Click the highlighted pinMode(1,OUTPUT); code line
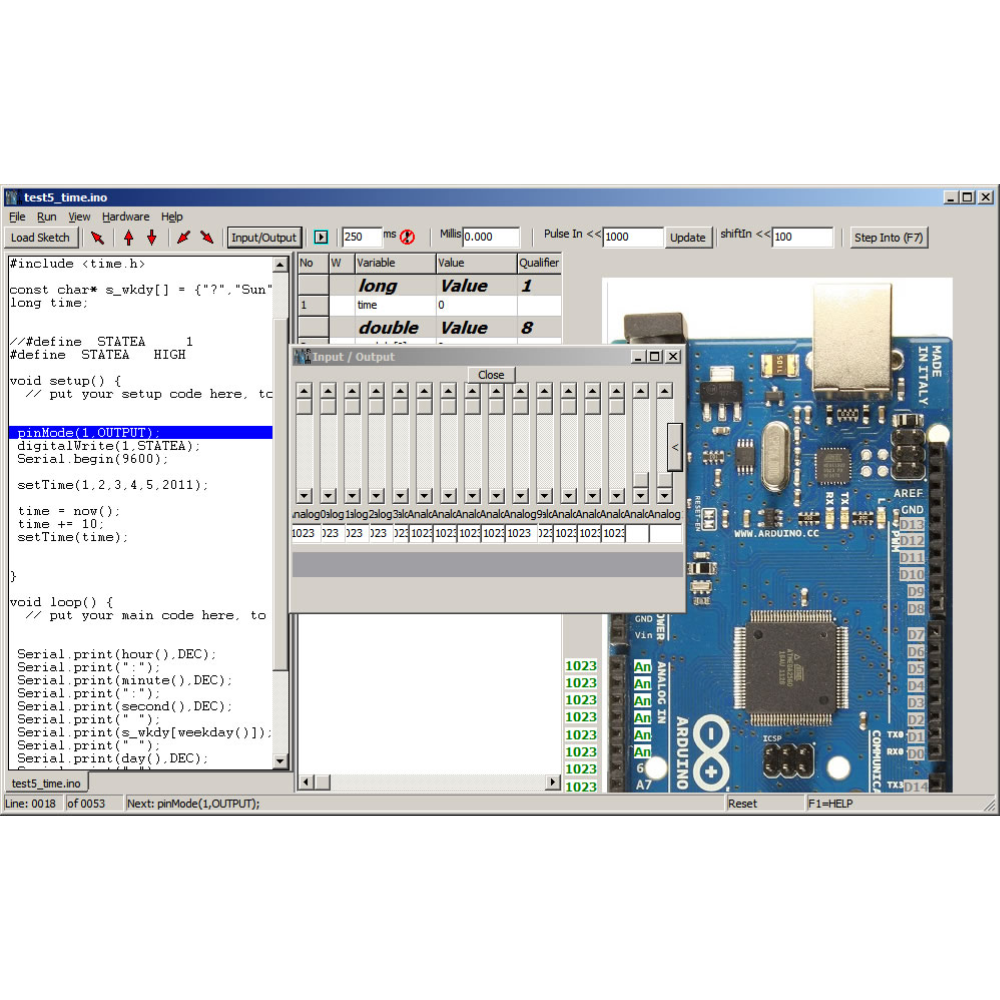Image resolution: width=1000 pixels, height=1000 pixels. (141, 432)
